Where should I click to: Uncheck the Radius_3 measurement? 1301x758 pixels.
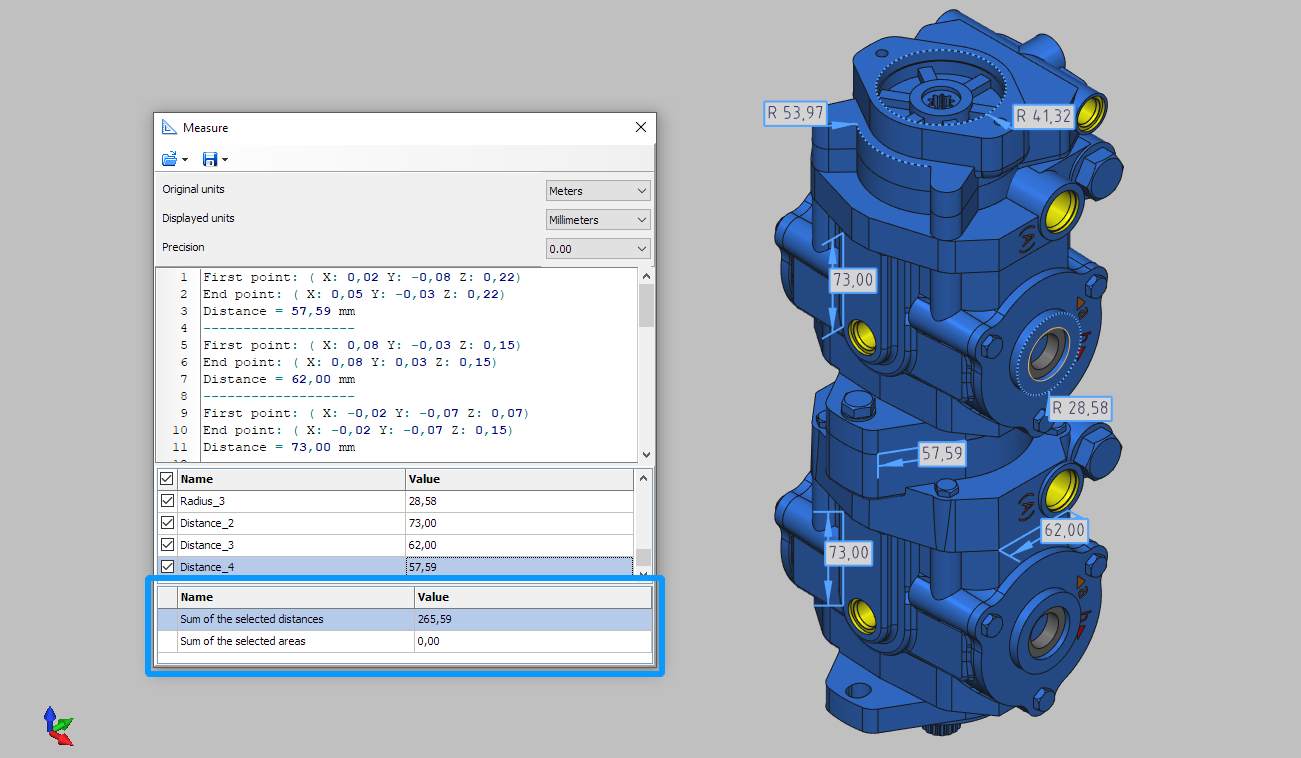[x=166, y=500]
